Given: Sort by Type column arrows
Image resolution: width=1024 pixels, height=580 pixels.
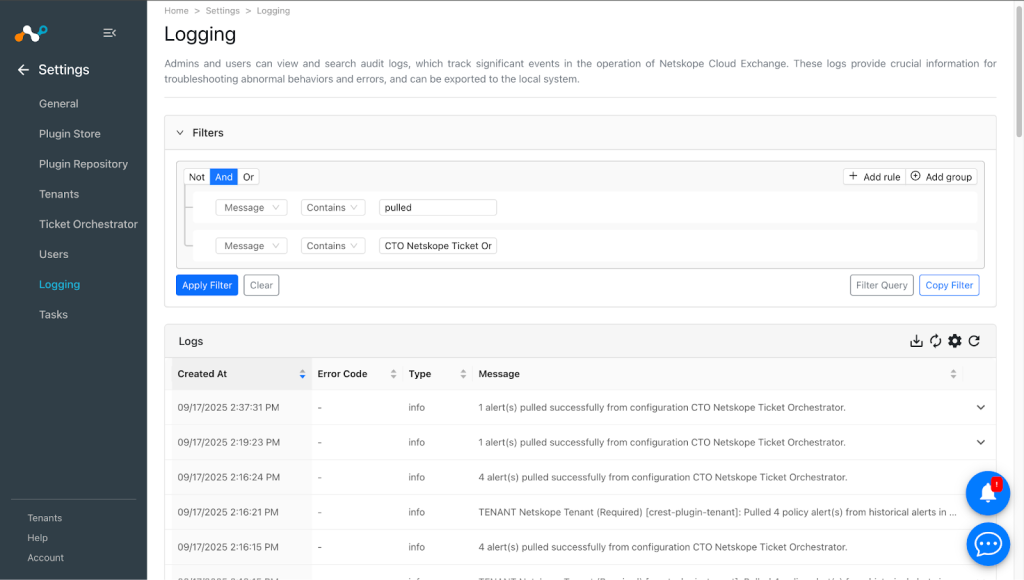Looking at the screenshot, I should (x=463, y=374).
